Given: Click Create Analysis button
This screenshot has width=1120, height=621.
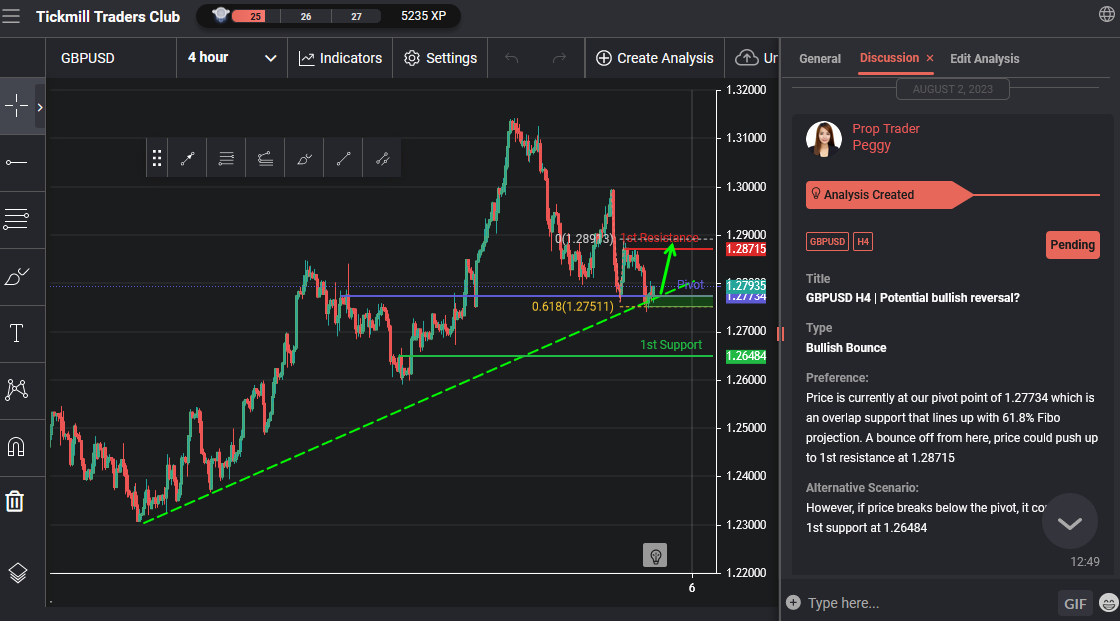Looking at the screenshot, I should click(654, 58).
